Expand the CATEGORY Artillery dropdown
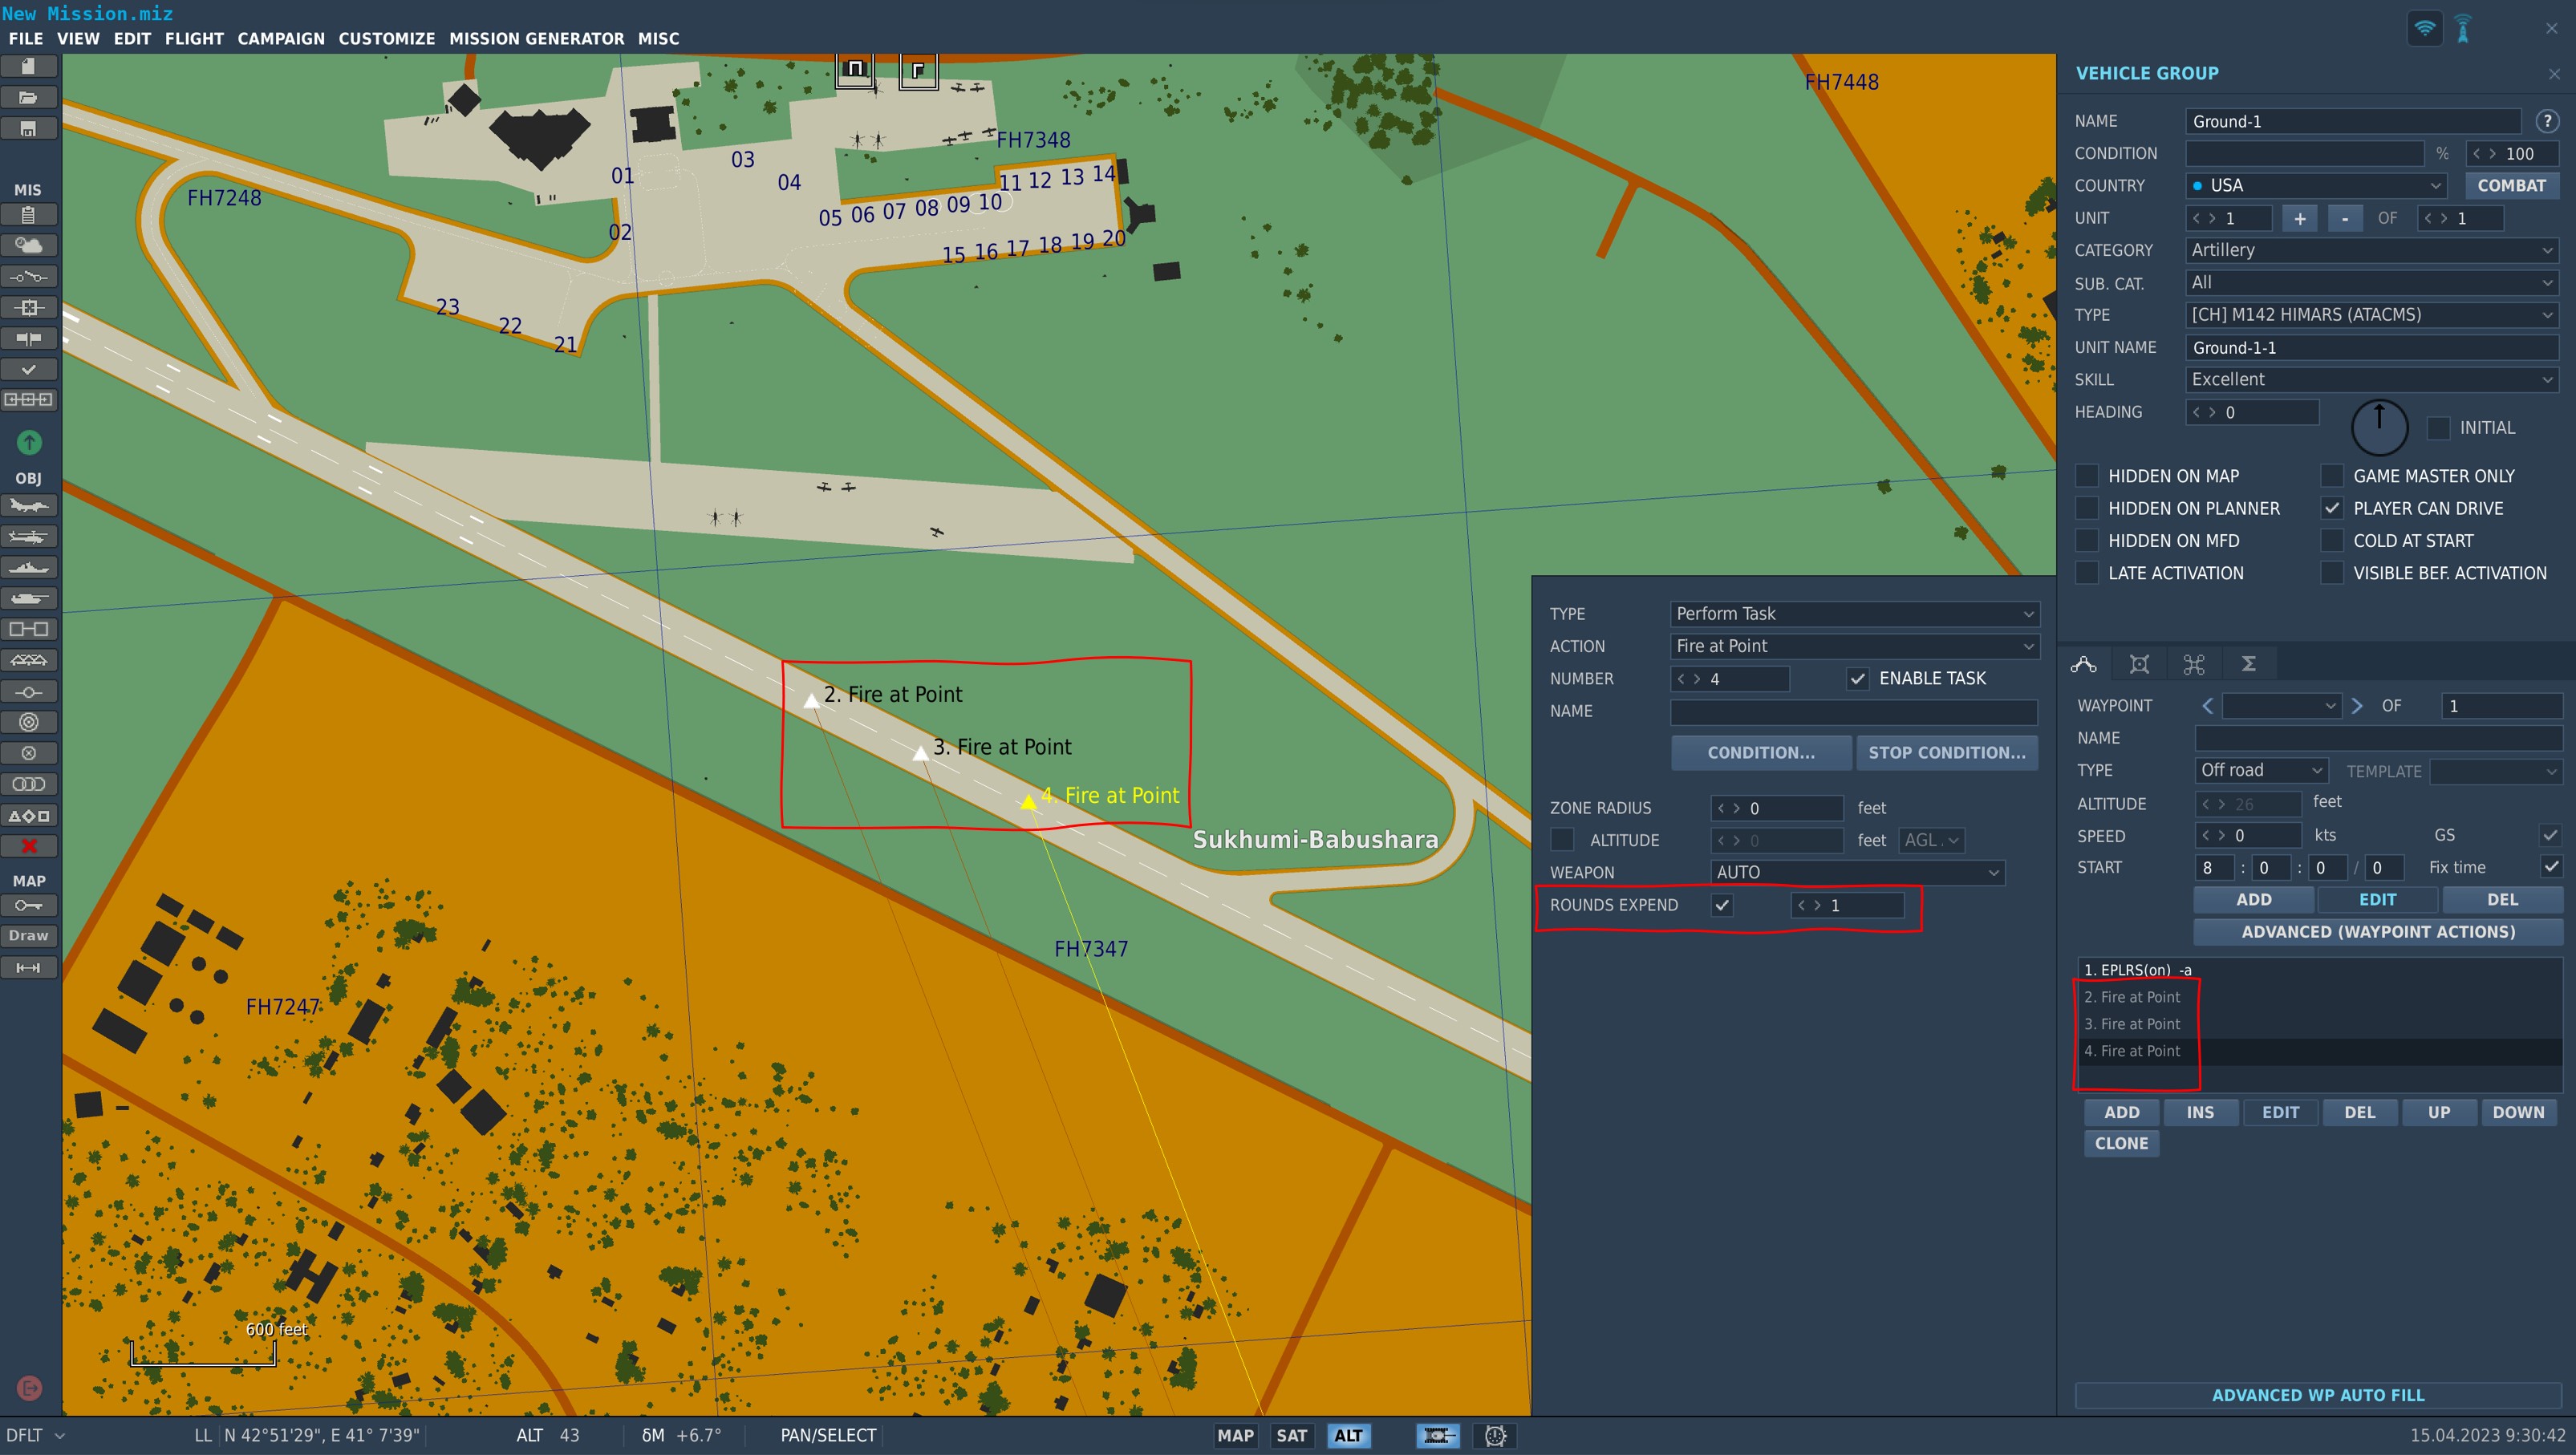Image resolution: width=2576 pixels, height=1455 pixels. (x=2371, y=250)
